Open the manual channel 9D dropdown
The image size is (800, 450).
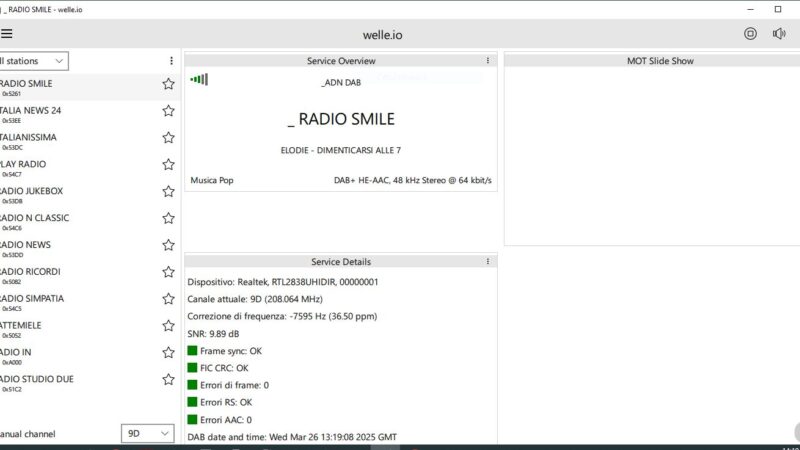pyautogui.click(x=147, y=433)
